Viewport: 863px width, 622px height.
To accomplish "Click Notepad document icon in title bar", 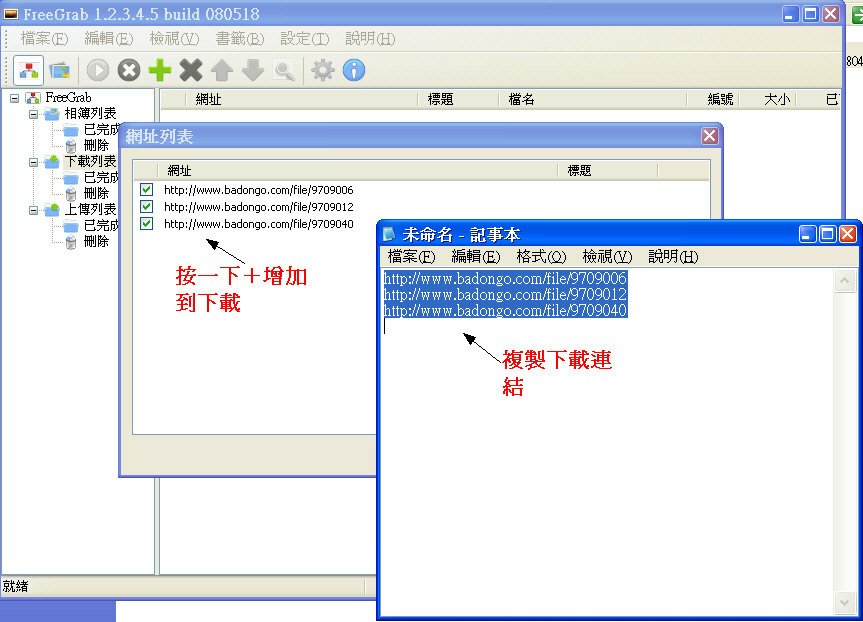I will coord(389,234).
